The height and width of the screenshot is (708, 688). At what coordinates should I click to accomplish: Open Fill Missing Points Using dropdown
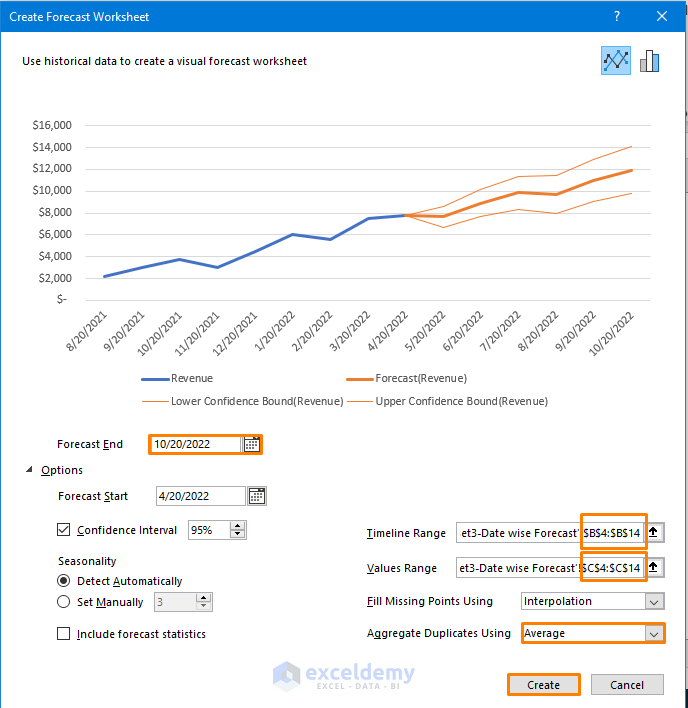click(654, 602)
